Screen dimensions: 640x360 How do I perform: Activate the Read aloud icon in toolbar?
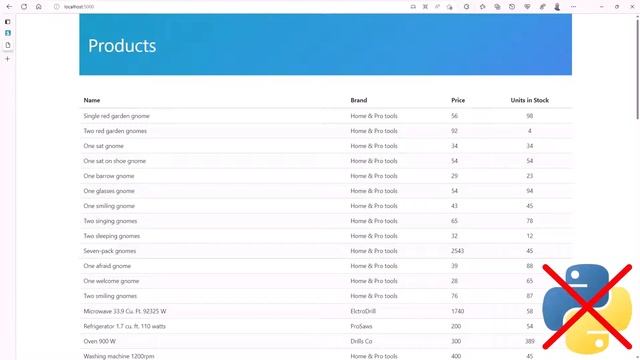437,7
